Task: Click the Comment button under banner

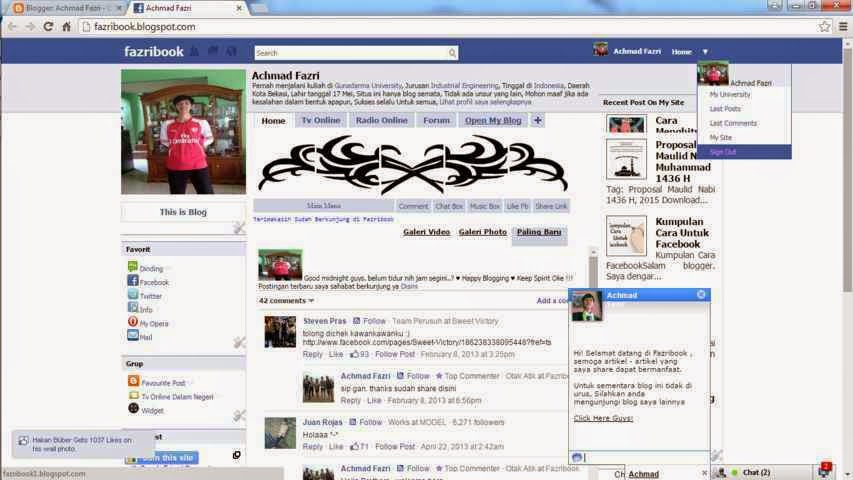Action: coord(413,206)
